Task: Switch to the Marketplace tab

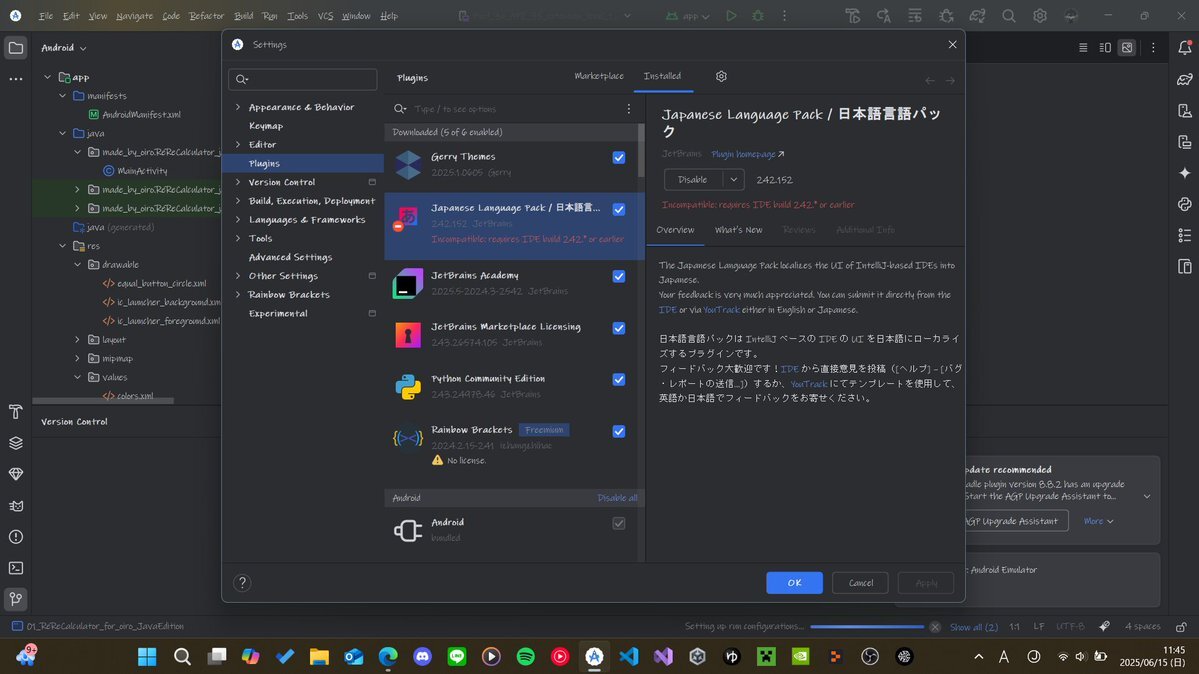Action: [599, 77]
